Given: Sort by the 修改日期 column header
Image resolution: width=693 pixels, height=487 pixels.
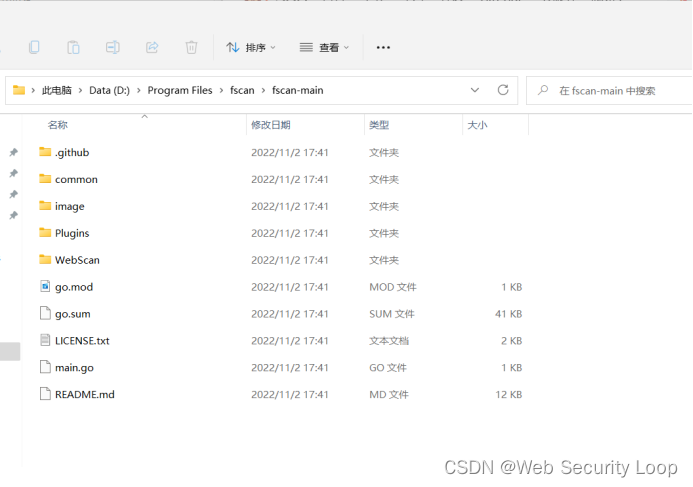Looking at the screenshot, I should 271,125.
